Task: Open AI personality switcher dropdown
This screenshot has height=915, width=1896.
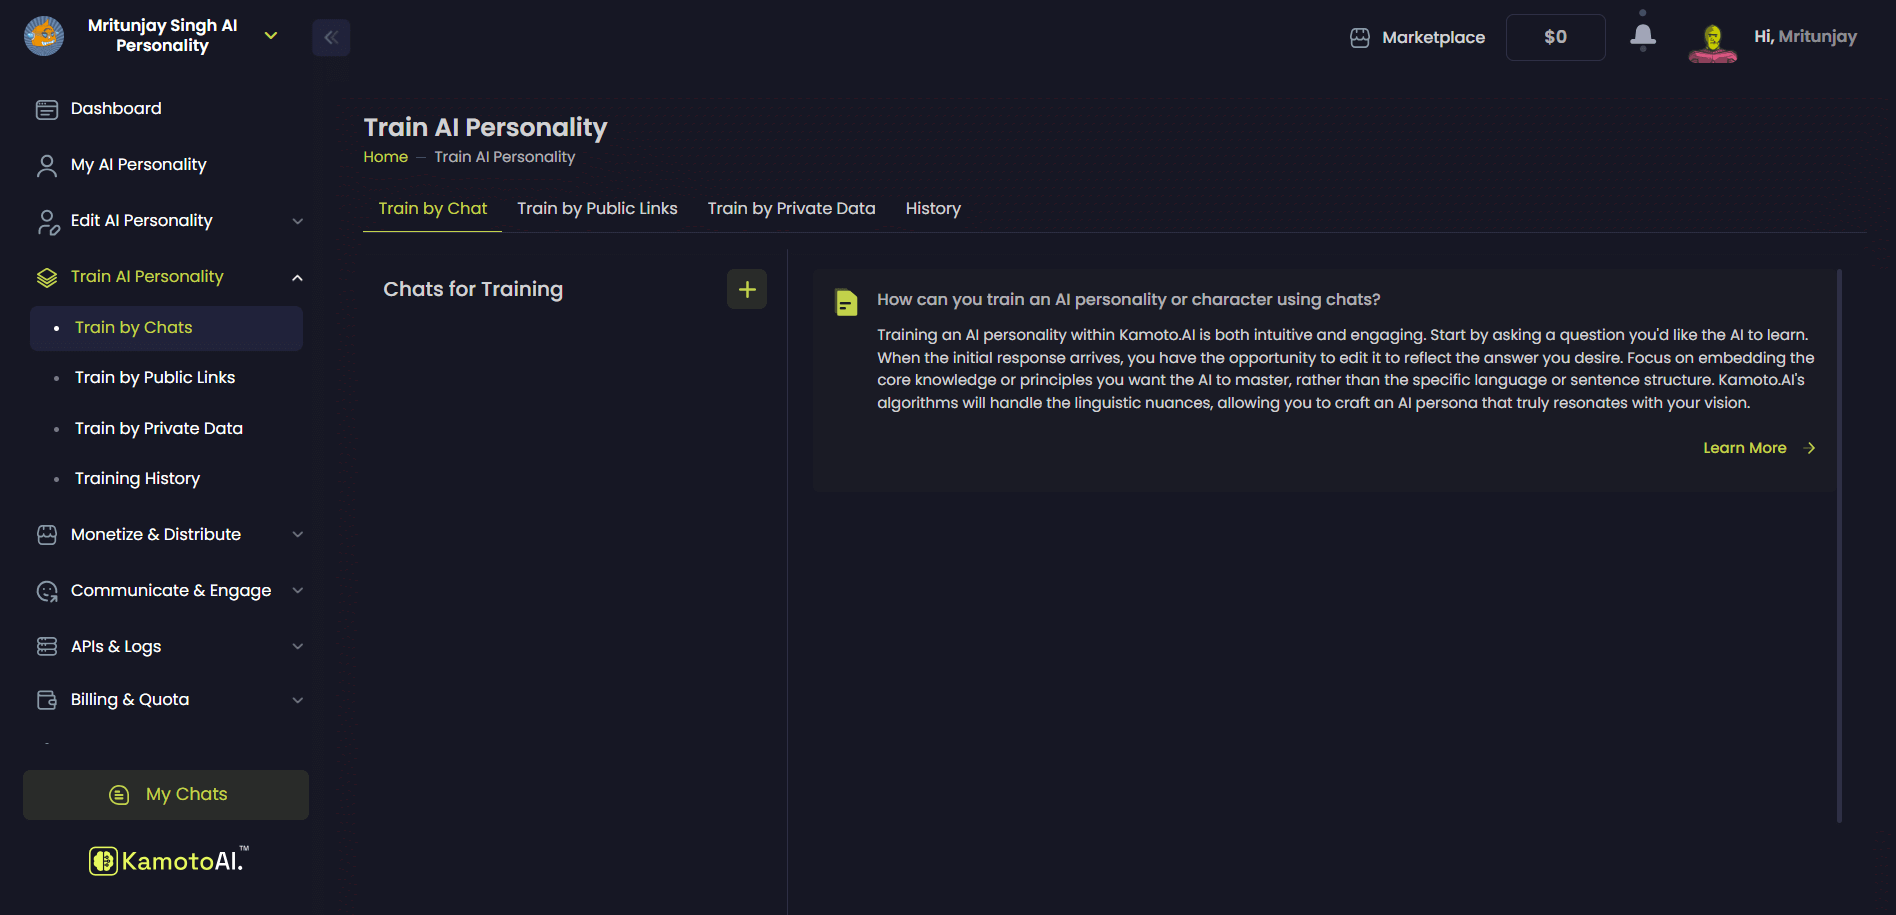Action: tap(271, 36)
